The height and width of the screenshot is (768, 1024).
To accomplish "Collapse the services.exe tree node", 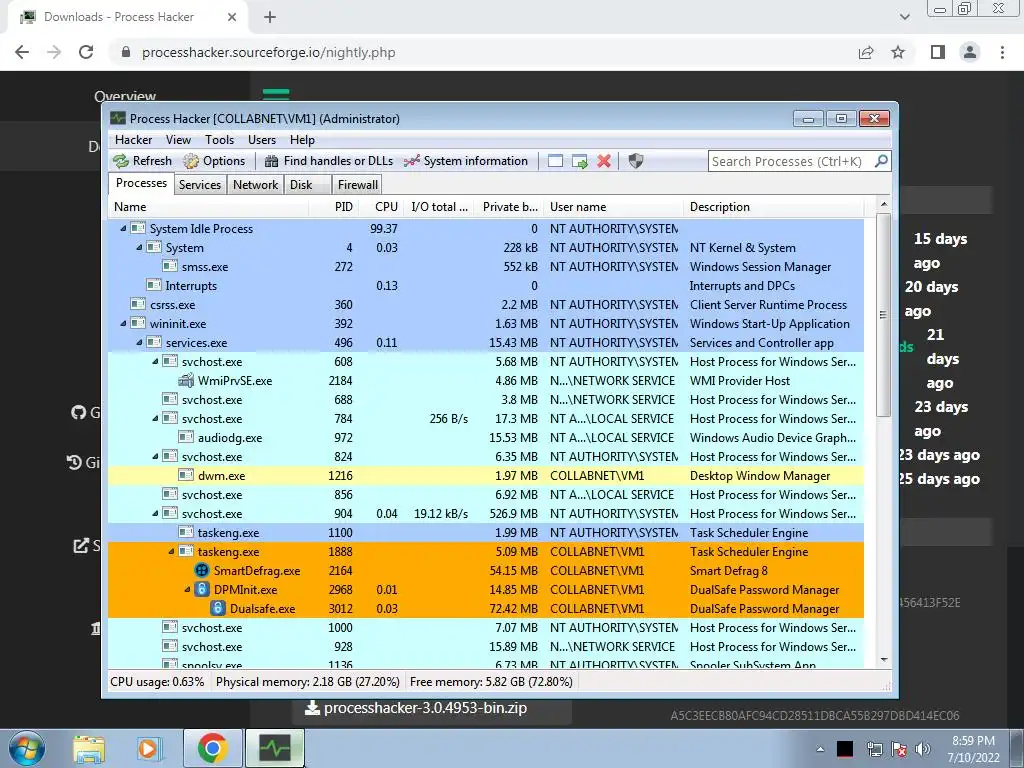I will (x=139, y=342).
